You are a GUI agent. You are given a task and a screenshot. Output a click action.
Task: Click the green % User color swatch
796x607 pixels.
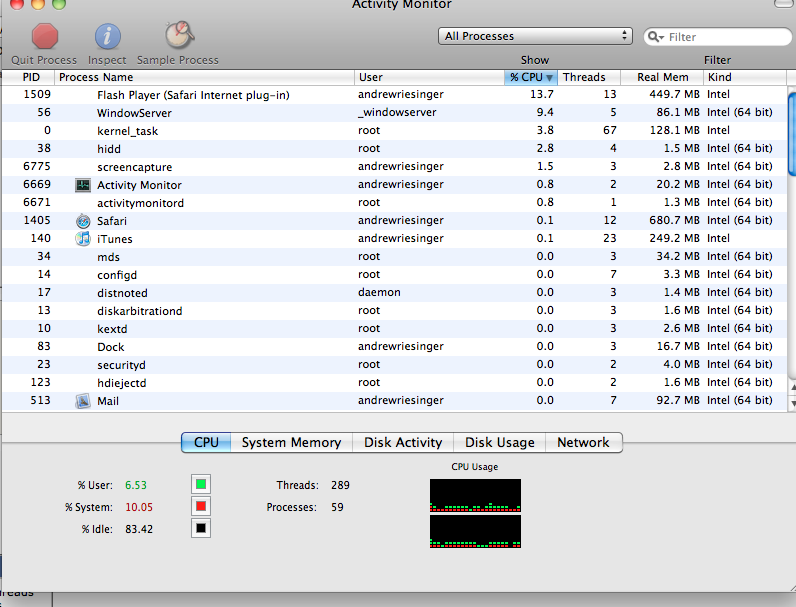[201, 484]
